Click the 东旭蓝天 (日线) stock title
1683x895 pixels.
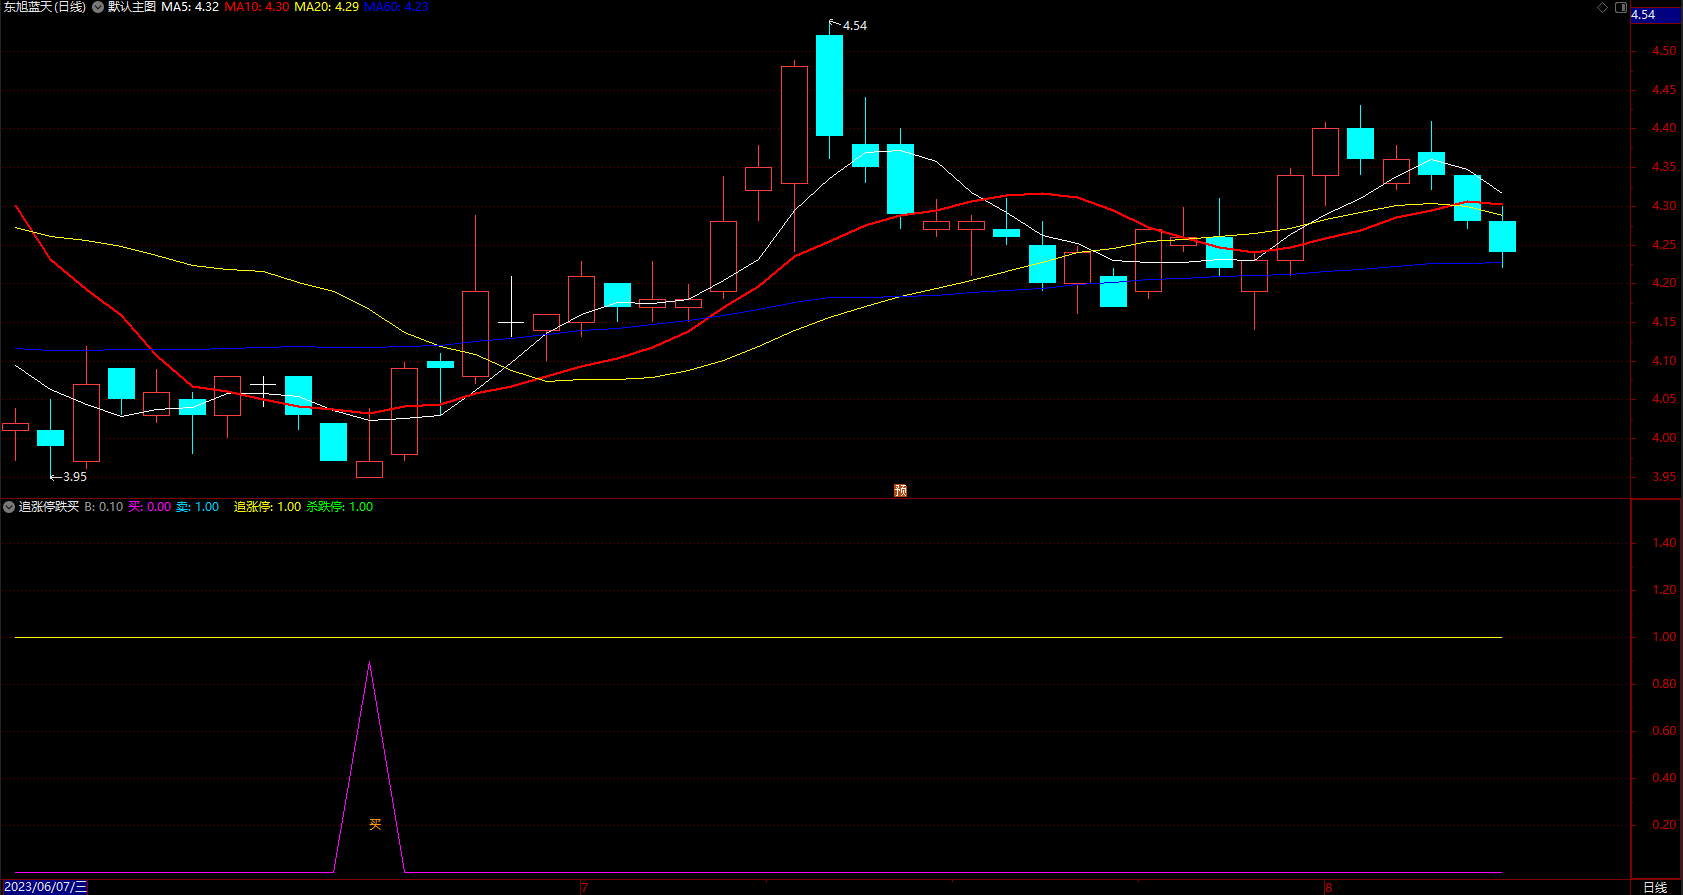[45, 7]
